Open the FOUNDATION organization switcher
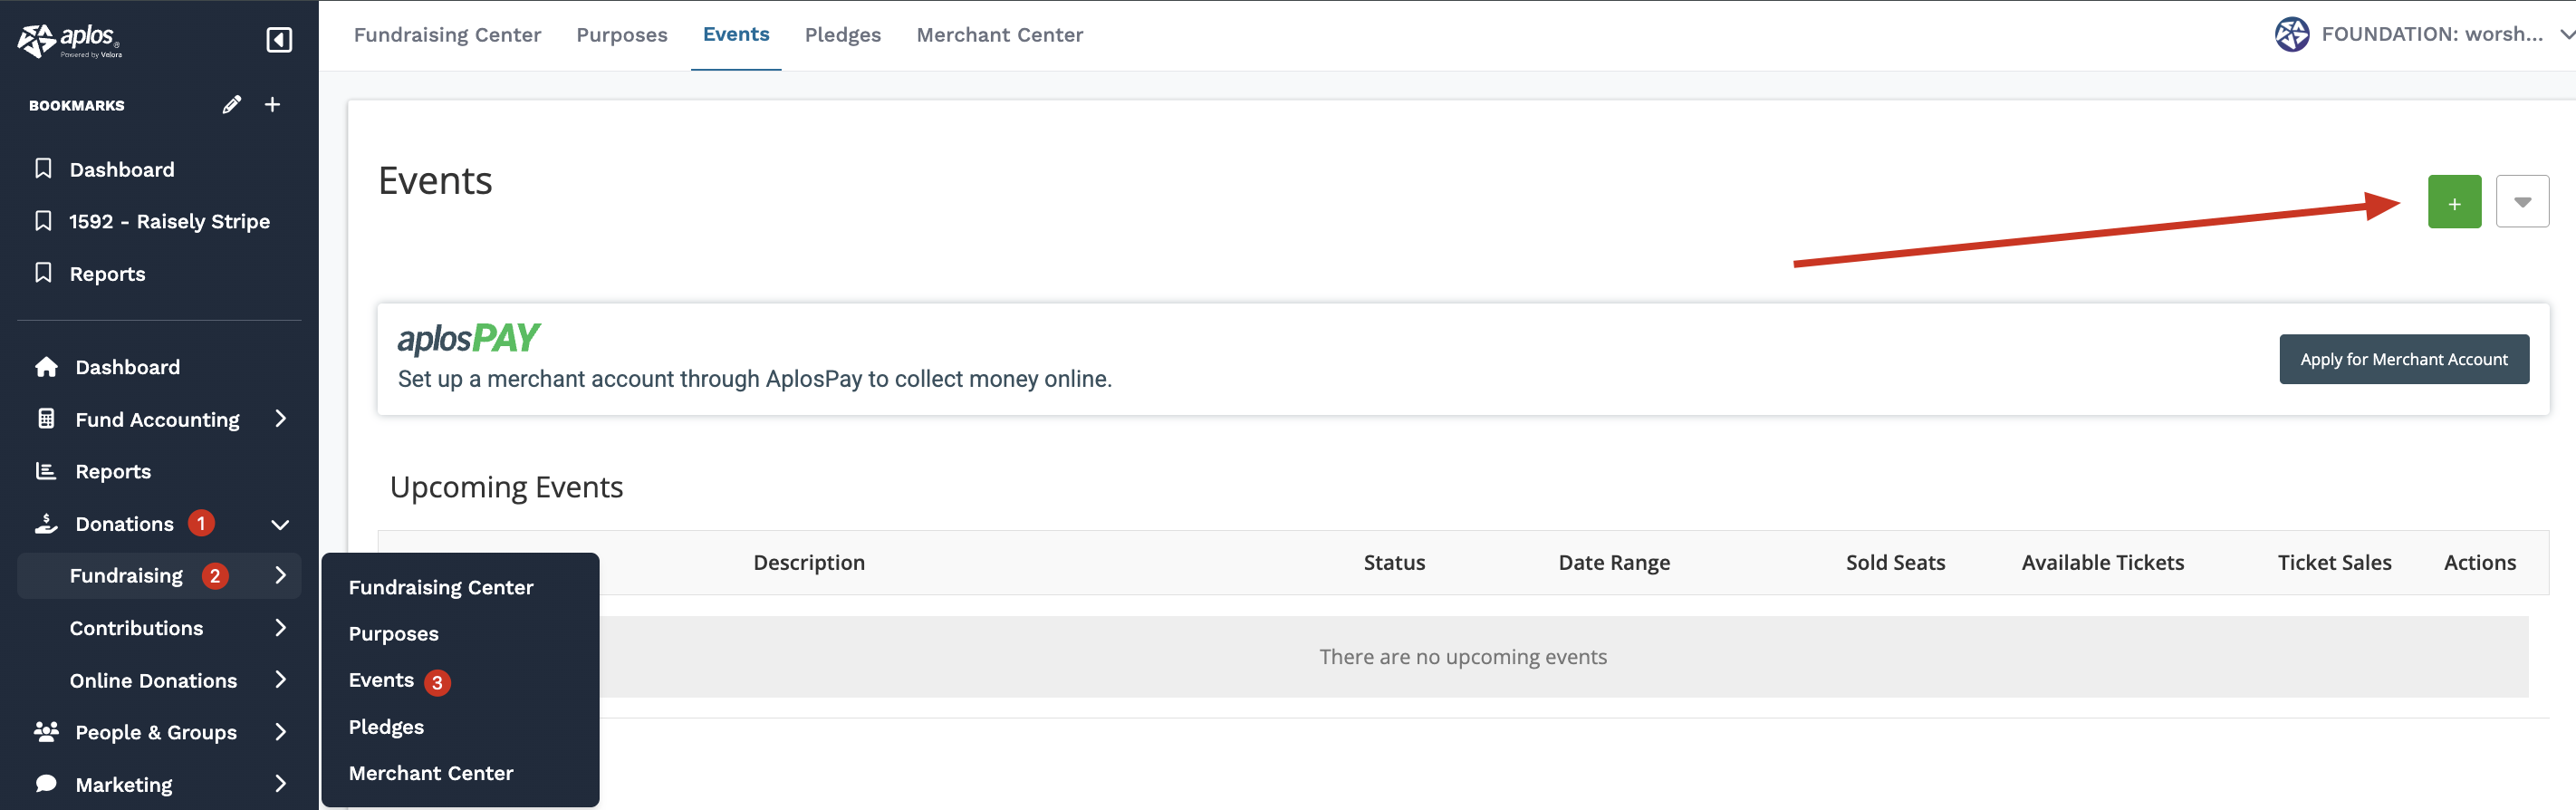2576x810 pixels. pyautogui.click(x=2420, y=35)
